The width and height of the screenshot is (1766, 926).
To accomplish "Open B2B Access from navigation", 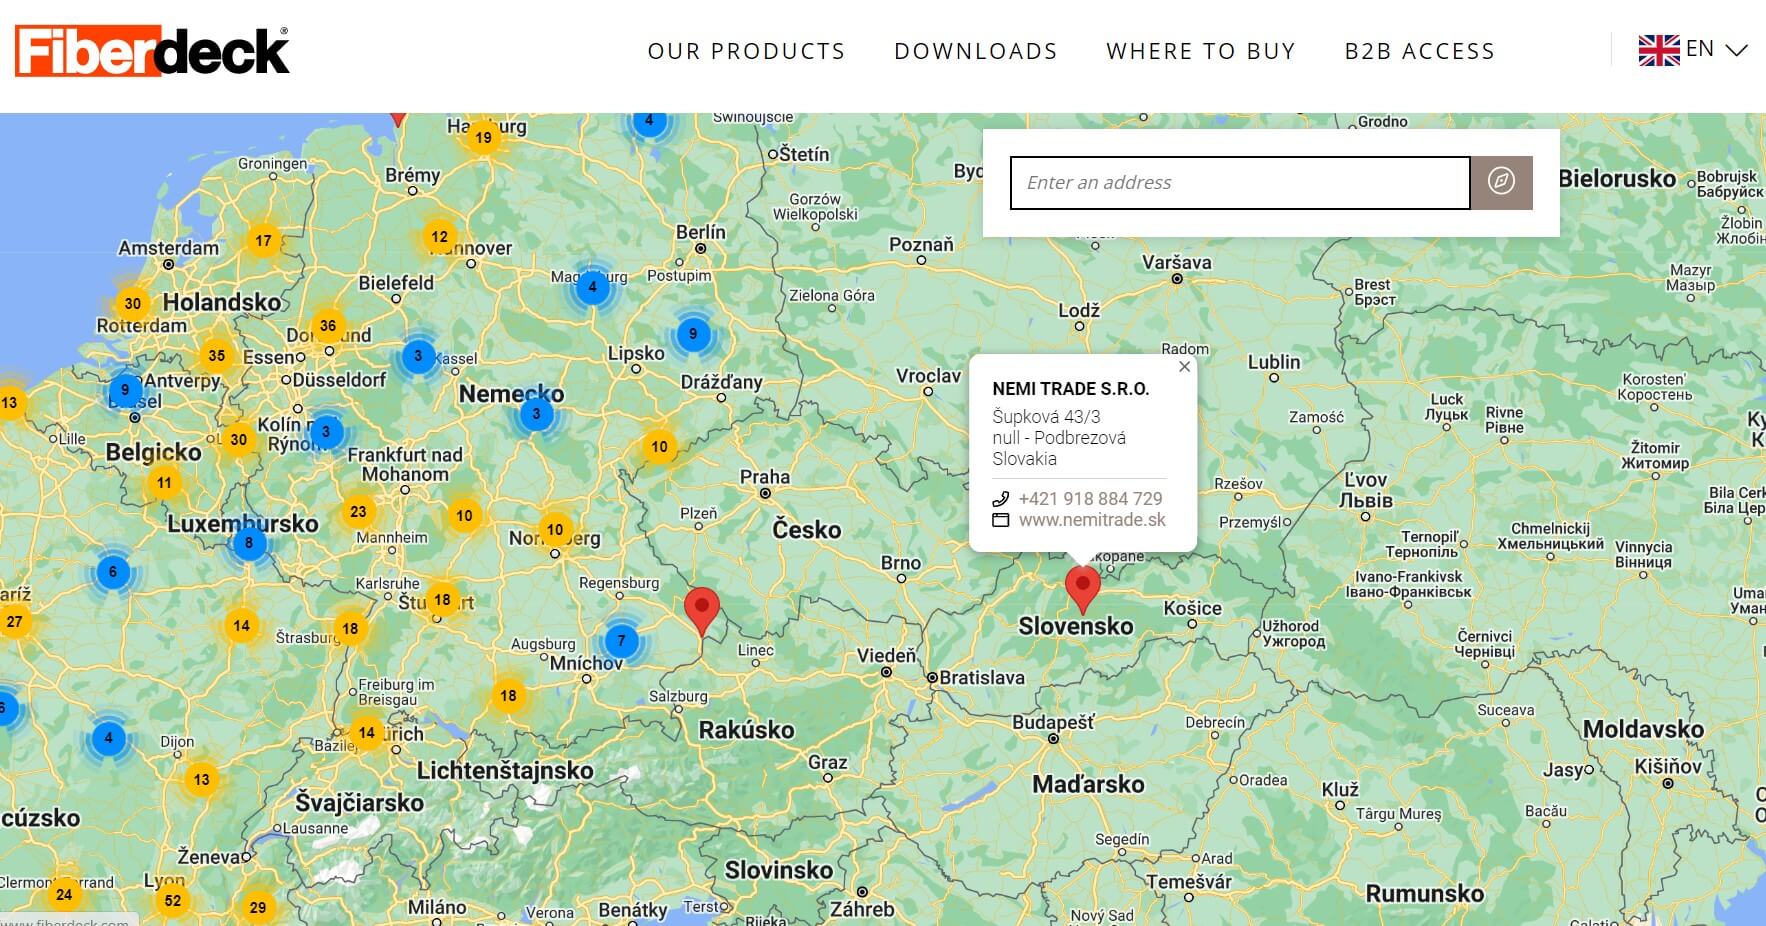I will 1420,51.
